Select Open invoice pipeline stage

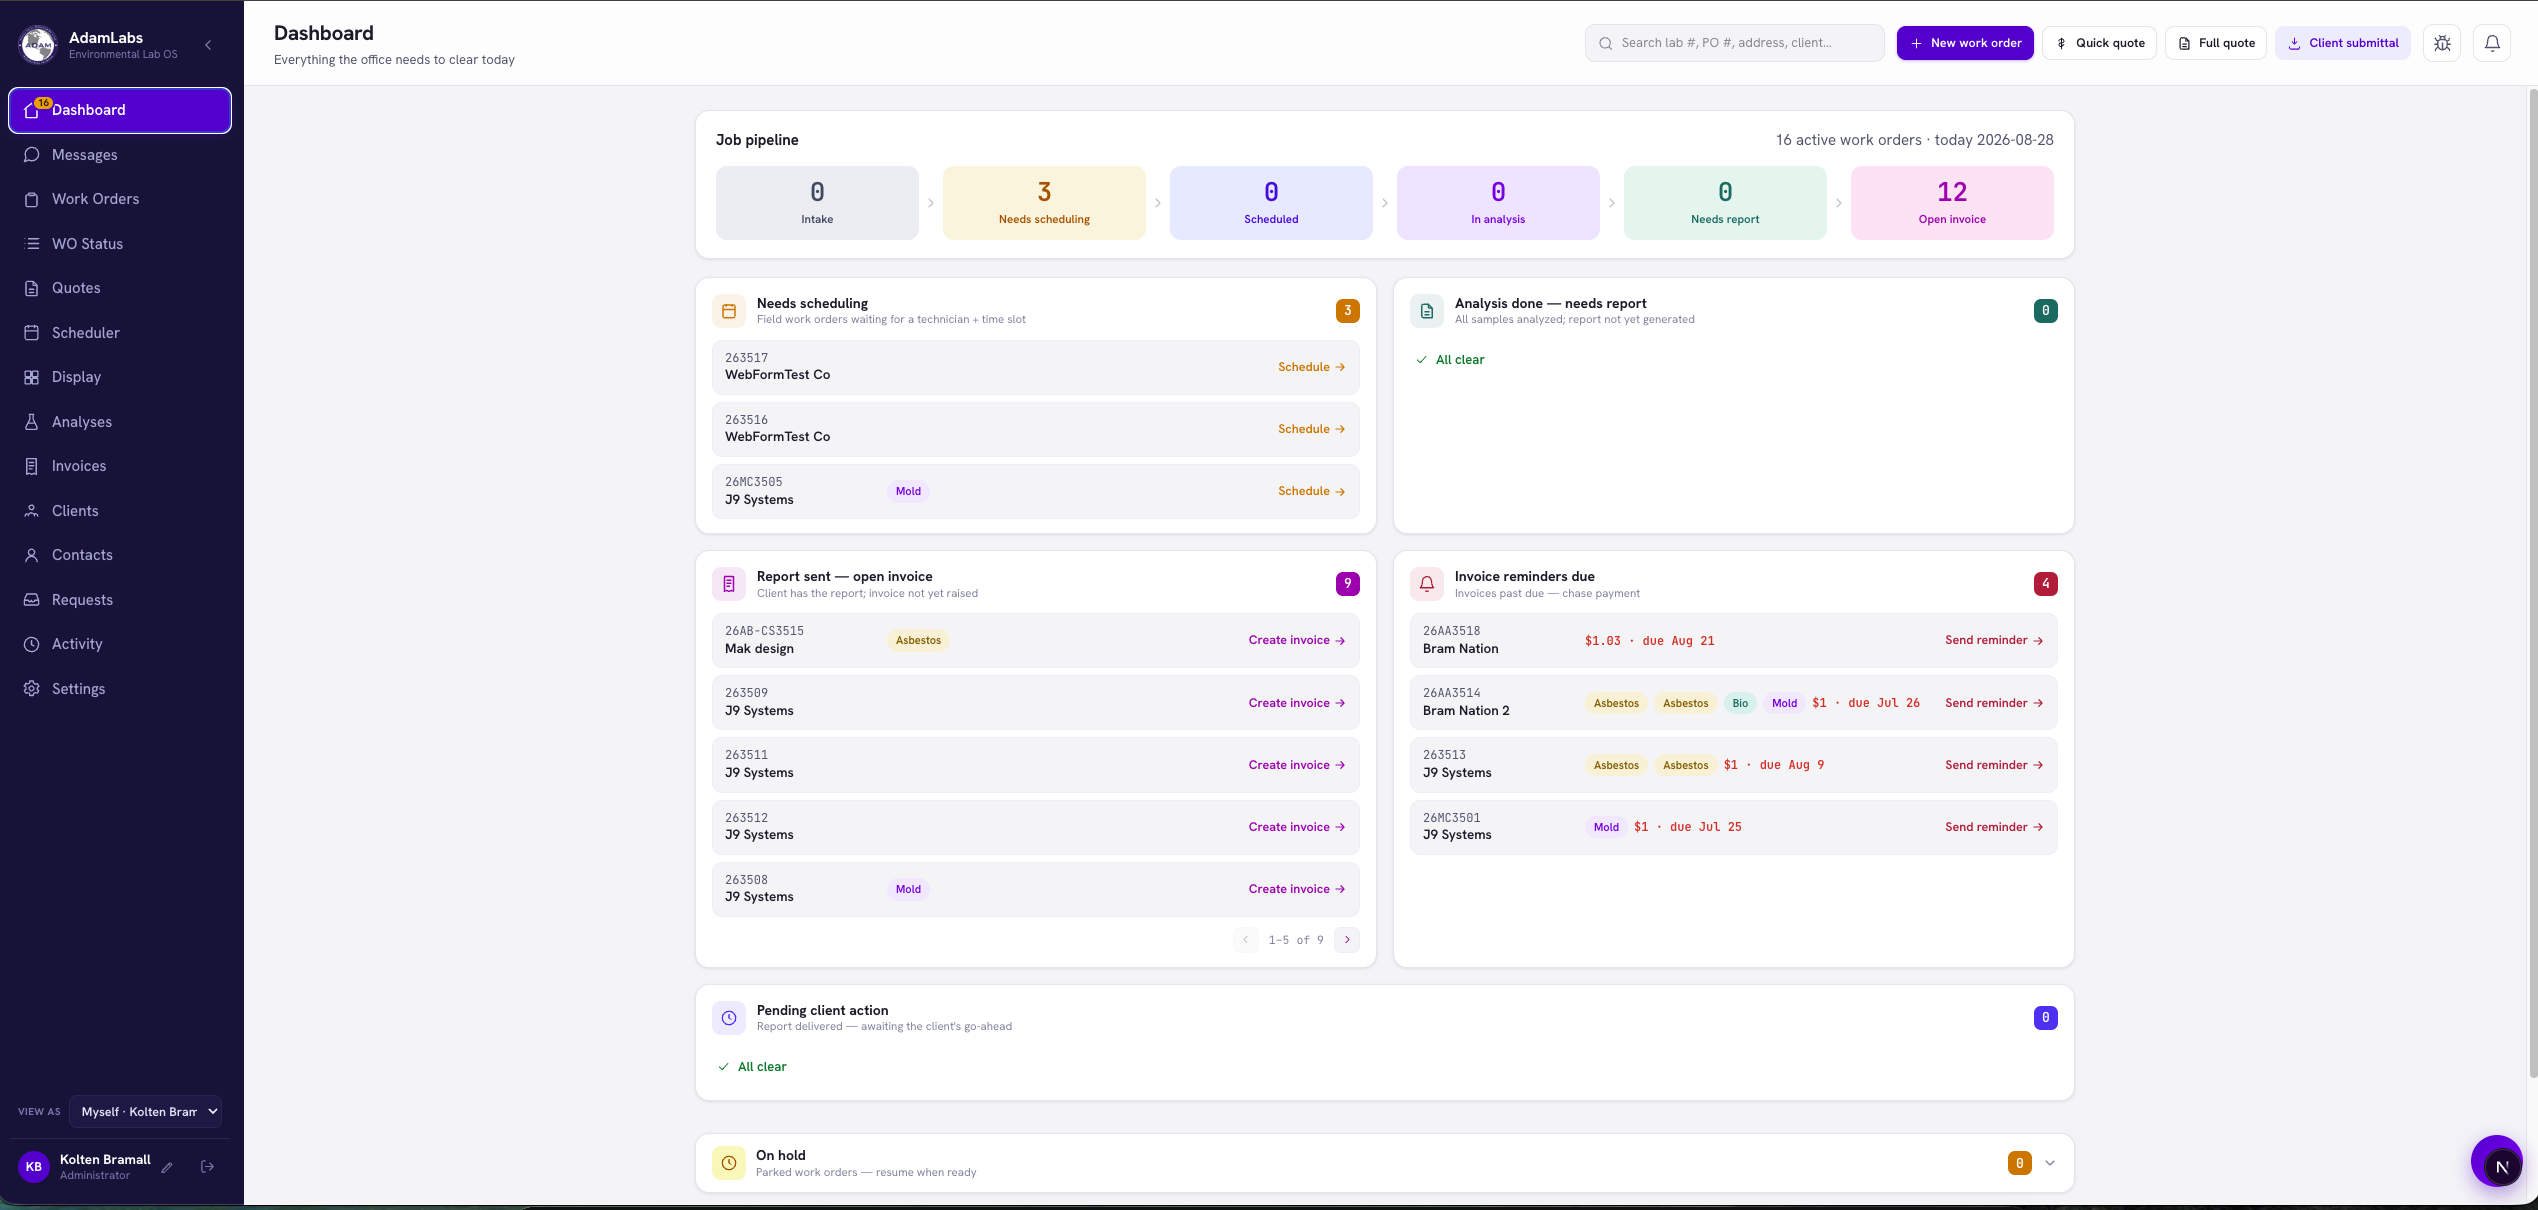coord(1952,203)
